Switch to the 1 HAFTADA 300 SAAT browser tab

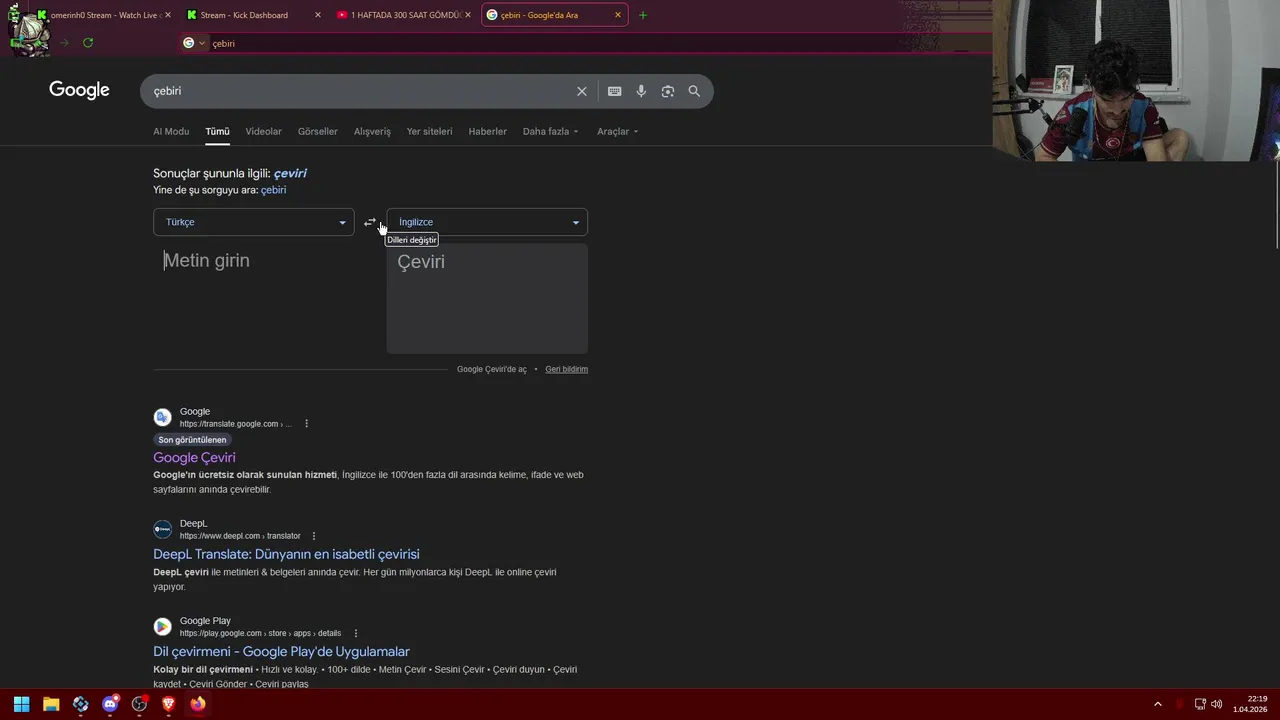(x=404, y=15)
